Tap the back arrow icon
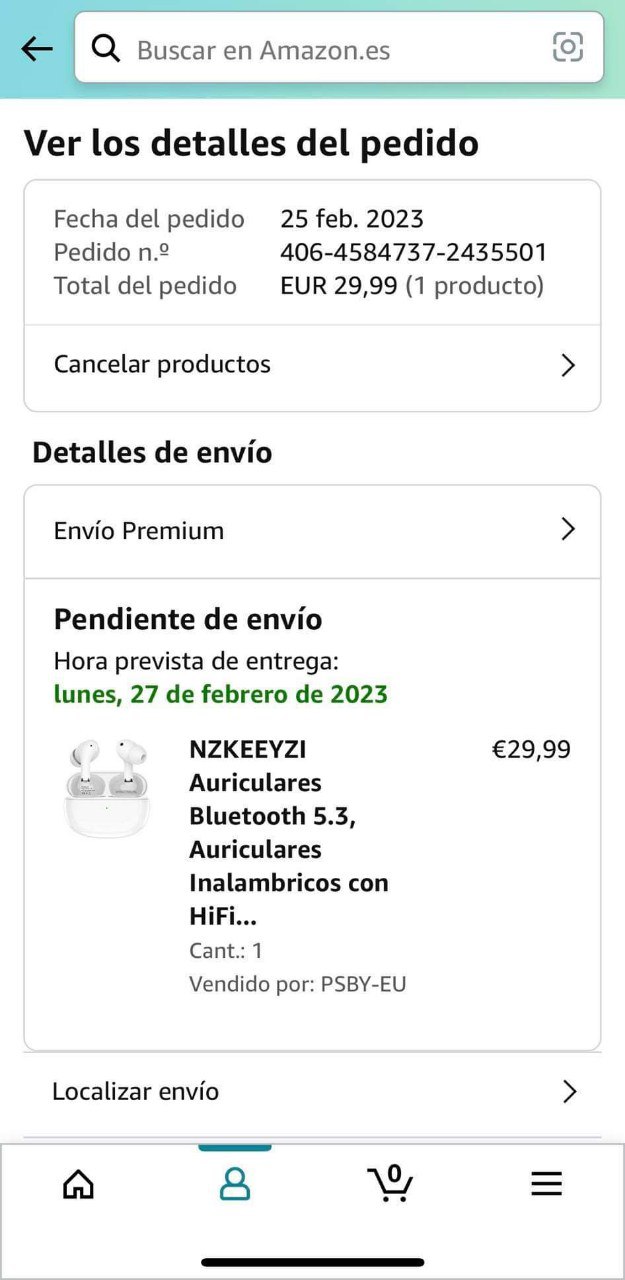The image size is (625, 1280). coord(37,48)
